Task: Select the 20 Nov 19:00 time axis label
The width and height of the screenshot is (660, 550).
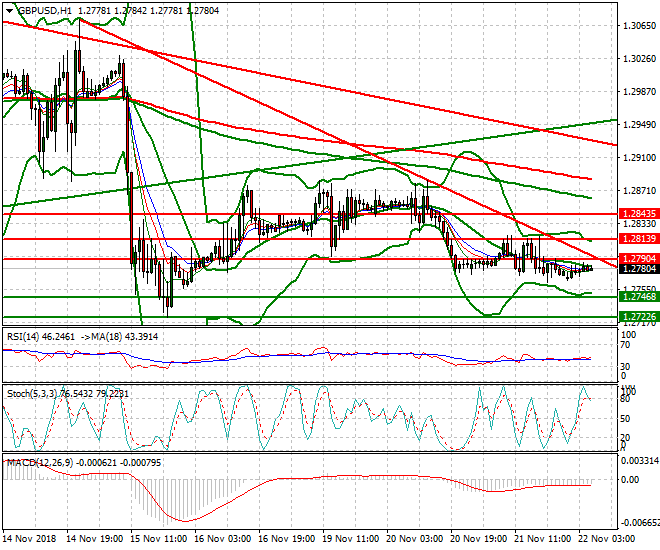Action: tap(479, 539)
